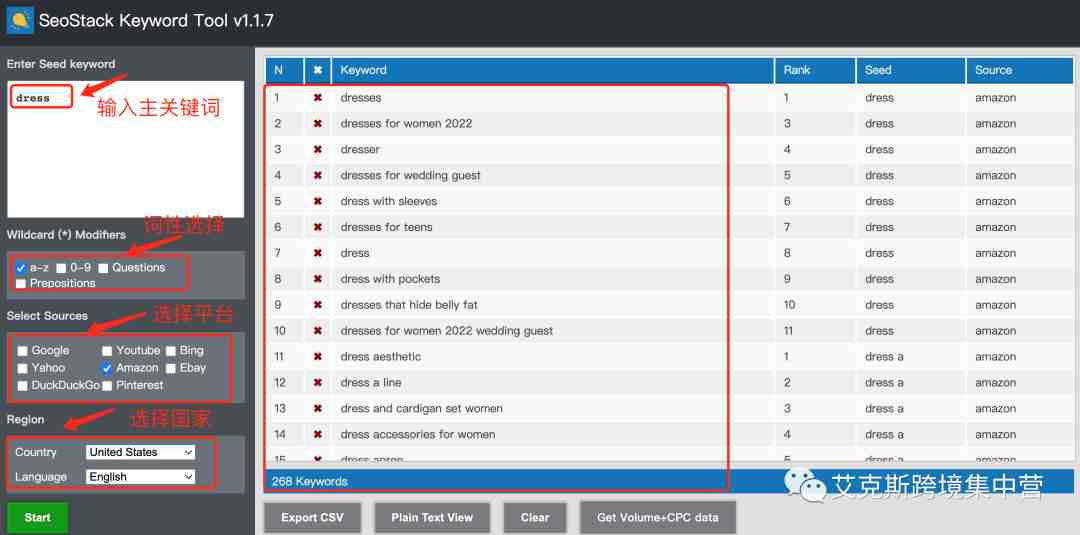Delete 'dresses for women 2022' row X
The height and width of the screenshot is (535, 1080).
click(x=318, y=124)
